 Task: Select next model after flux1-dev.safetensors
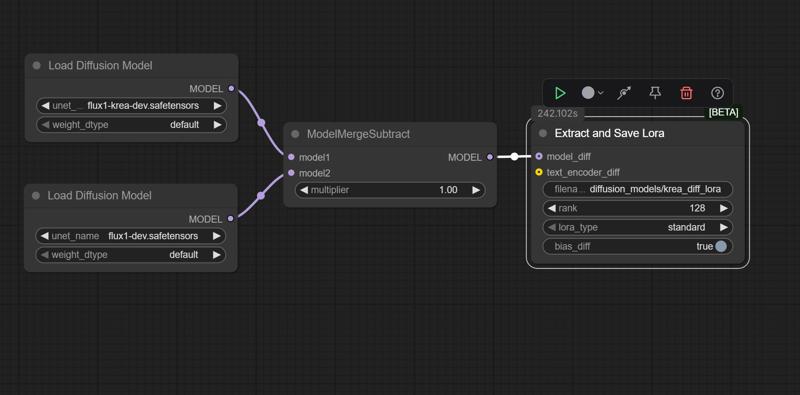[x=216, y=236]
